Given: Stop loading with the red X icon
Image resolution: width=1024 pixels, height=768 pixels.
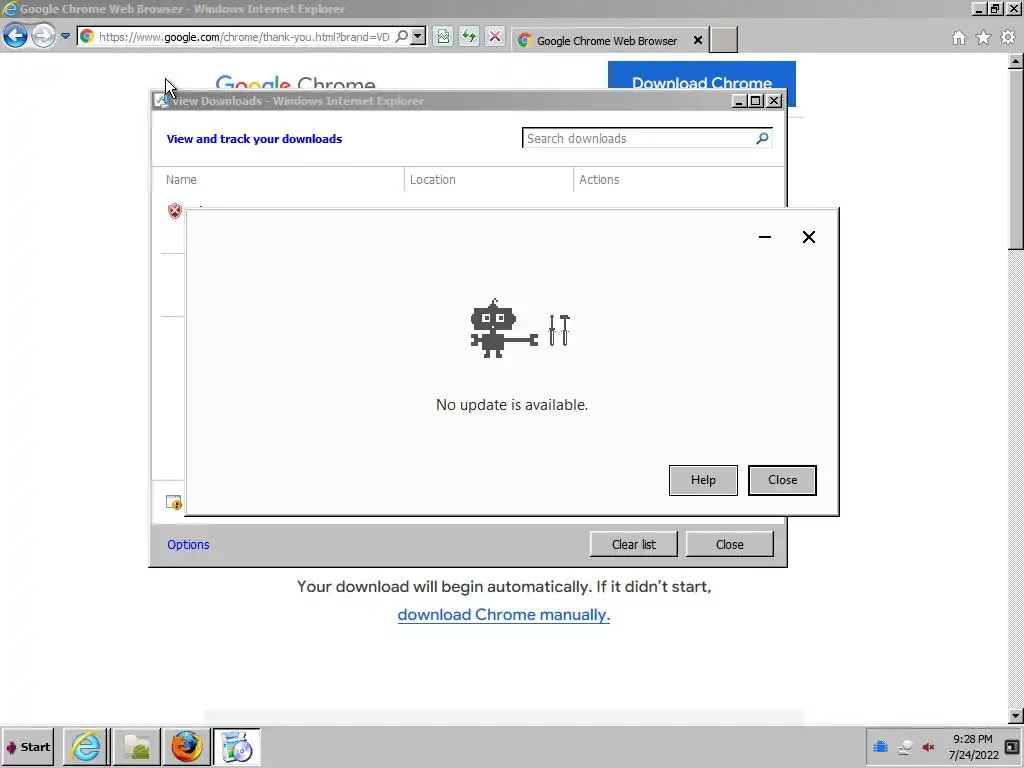Looking at the screenshot, I should click(x=495, y=37).
